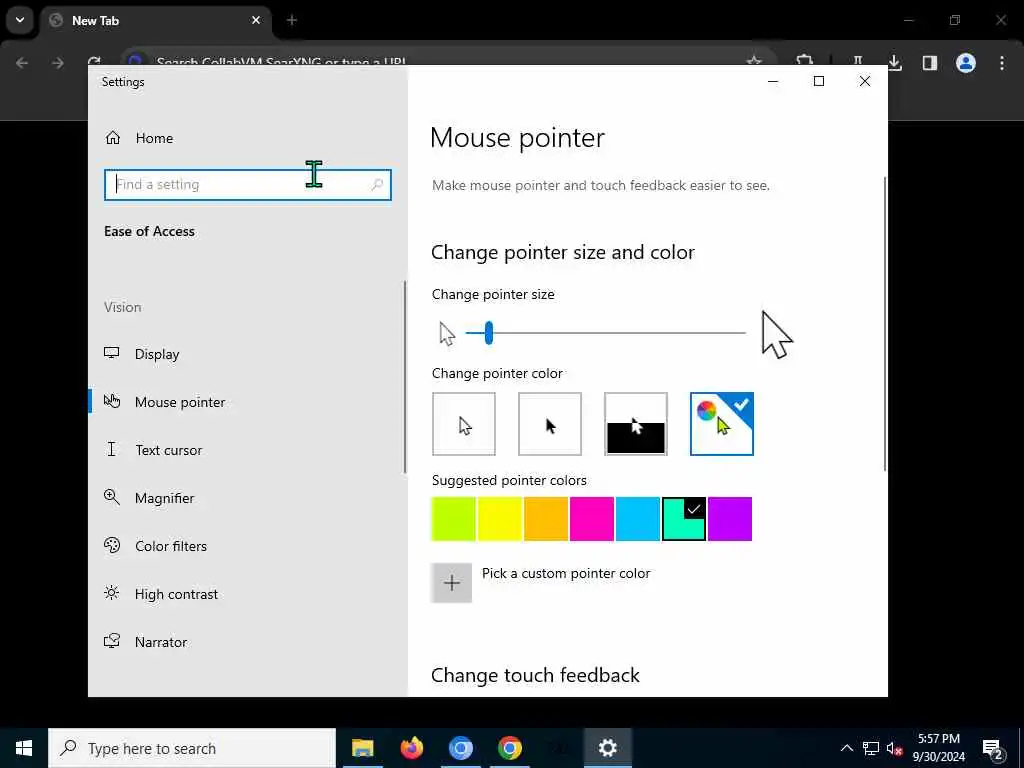Show hidden system tray icons
The image size is (1024, 768).
846,748
